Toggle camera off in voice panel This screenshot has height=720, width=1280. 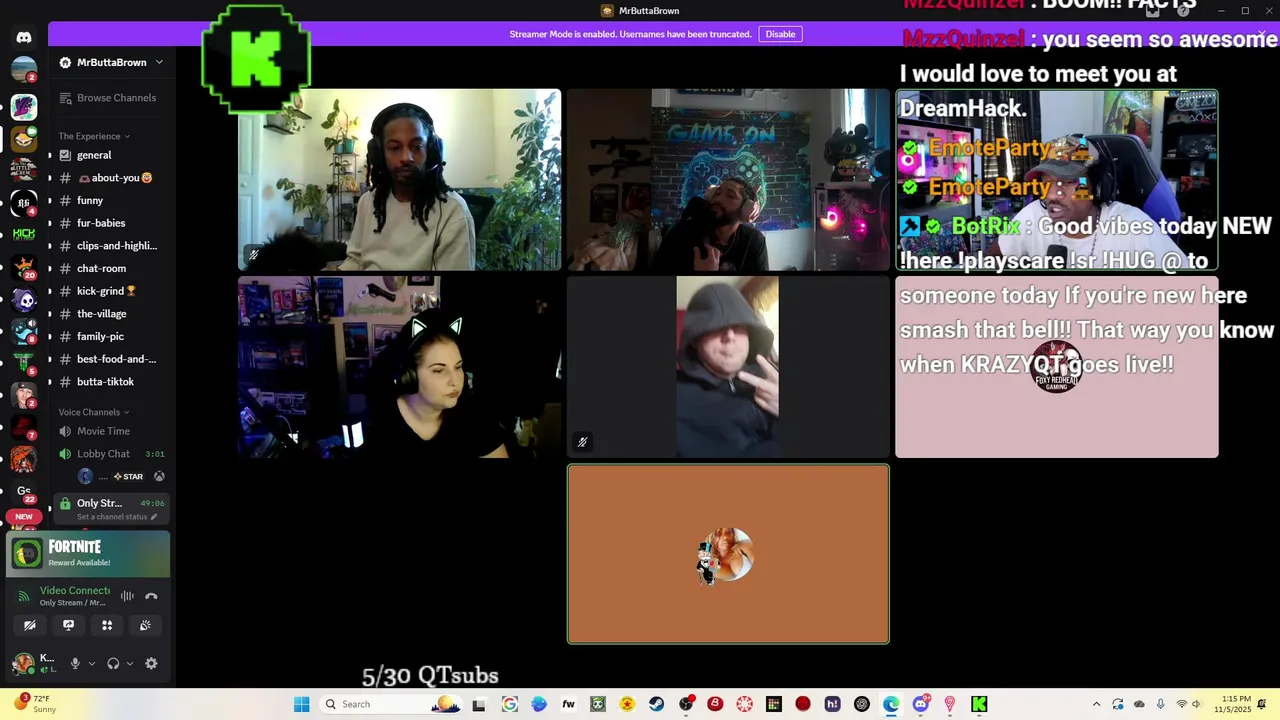click(x=30, y=625)
